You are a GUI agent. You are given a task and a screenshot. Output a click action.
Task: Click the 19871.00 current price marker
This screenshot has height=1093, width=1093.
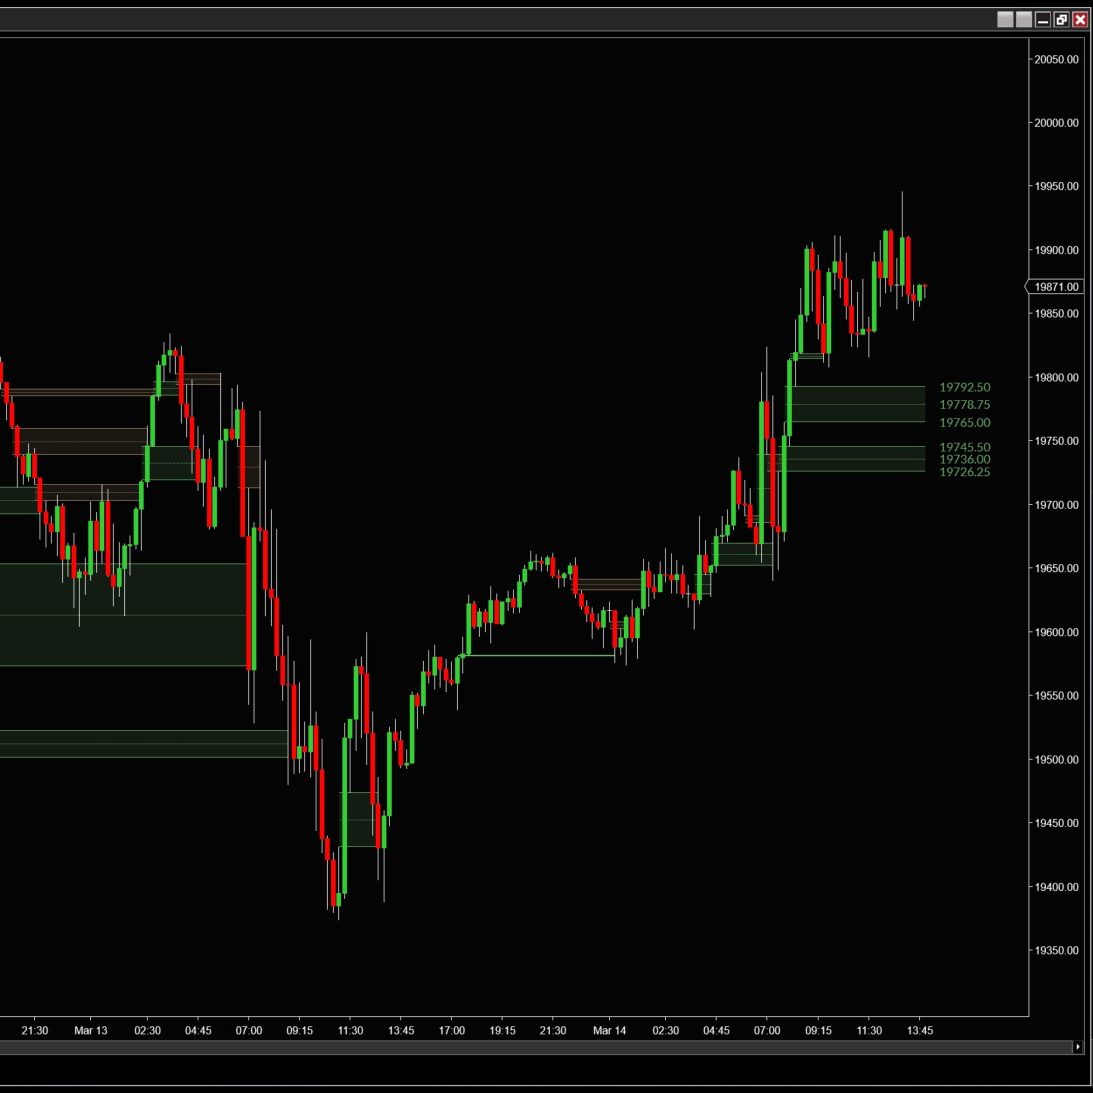[x=1055, y=287]
